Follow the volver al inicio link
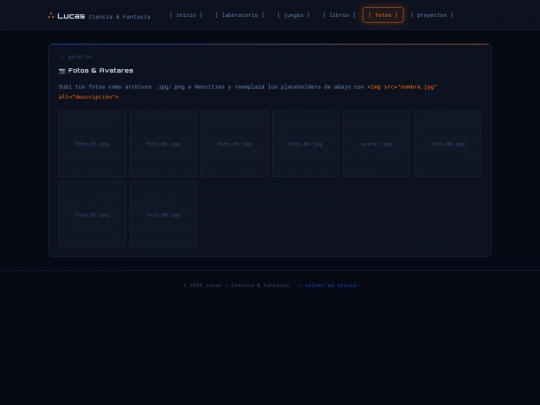540x405 pixels. (327, 285)
